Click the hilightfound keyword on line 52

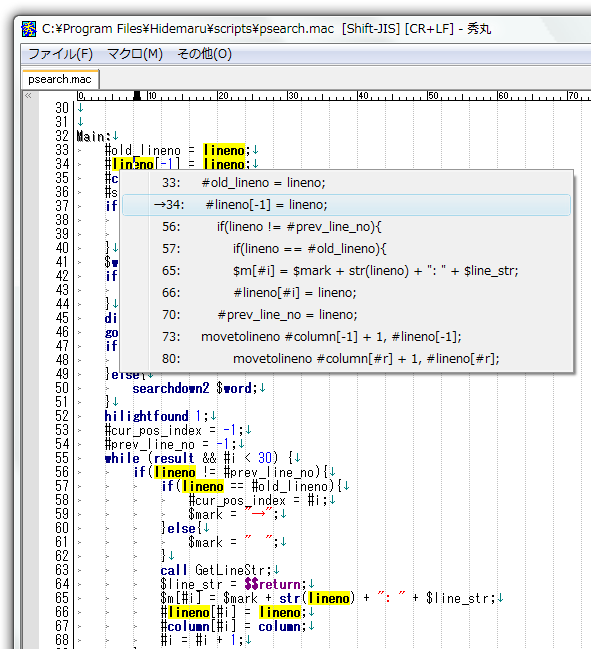[x=146, y=416]
